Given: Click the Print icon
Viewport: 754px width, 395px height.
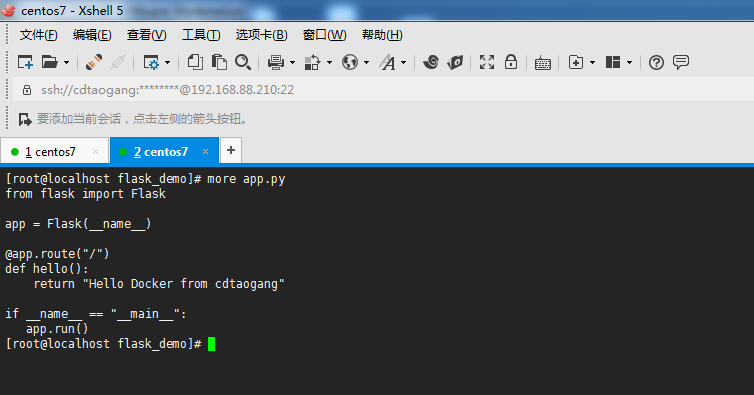Looking at the screenshot, I should (x=276, y=63).
